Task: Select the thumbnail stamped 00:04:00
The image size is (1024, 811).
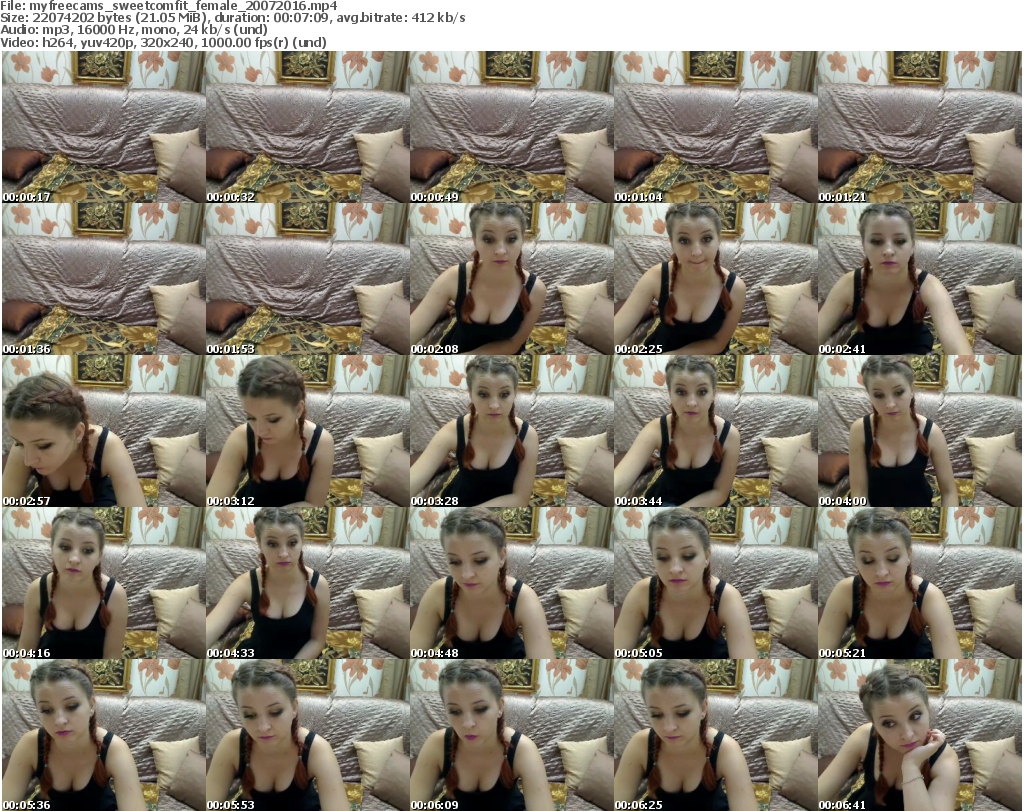Action: pyautogui.click(x=919, y=431)
